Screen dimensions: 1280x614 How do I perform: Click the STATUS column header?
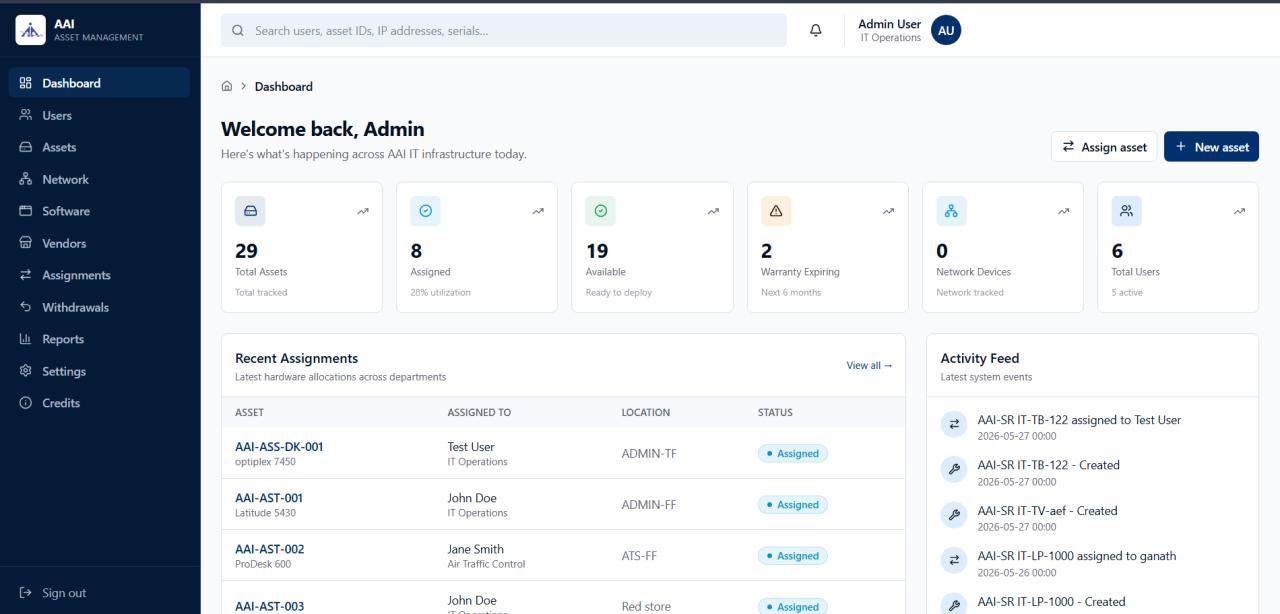pos(775,412)
